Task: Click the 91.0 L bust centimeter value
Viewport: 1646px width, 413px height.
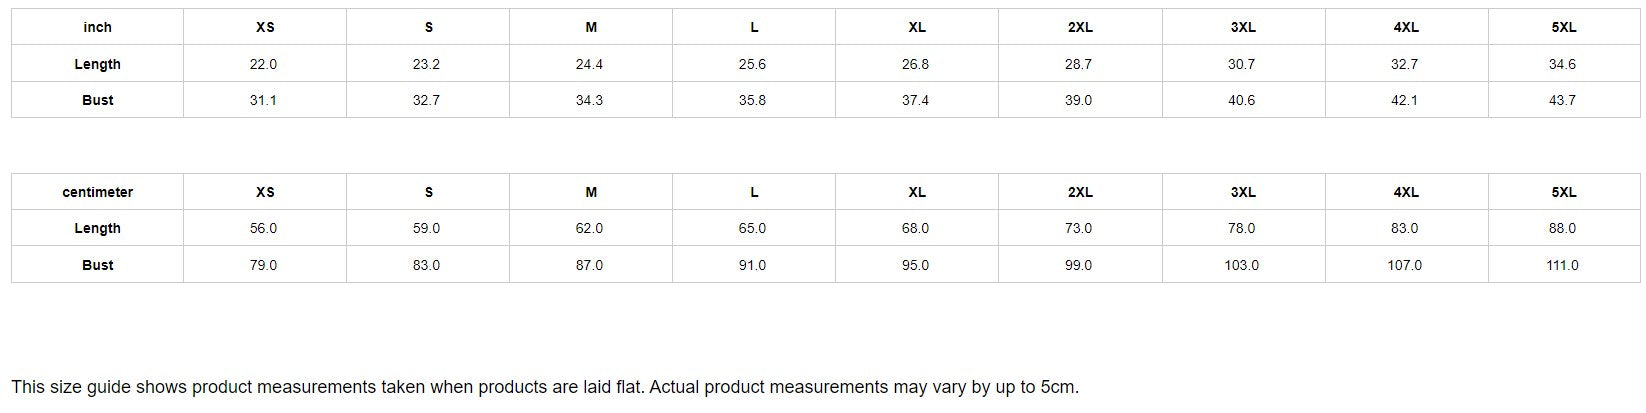Action: [752, 265]
